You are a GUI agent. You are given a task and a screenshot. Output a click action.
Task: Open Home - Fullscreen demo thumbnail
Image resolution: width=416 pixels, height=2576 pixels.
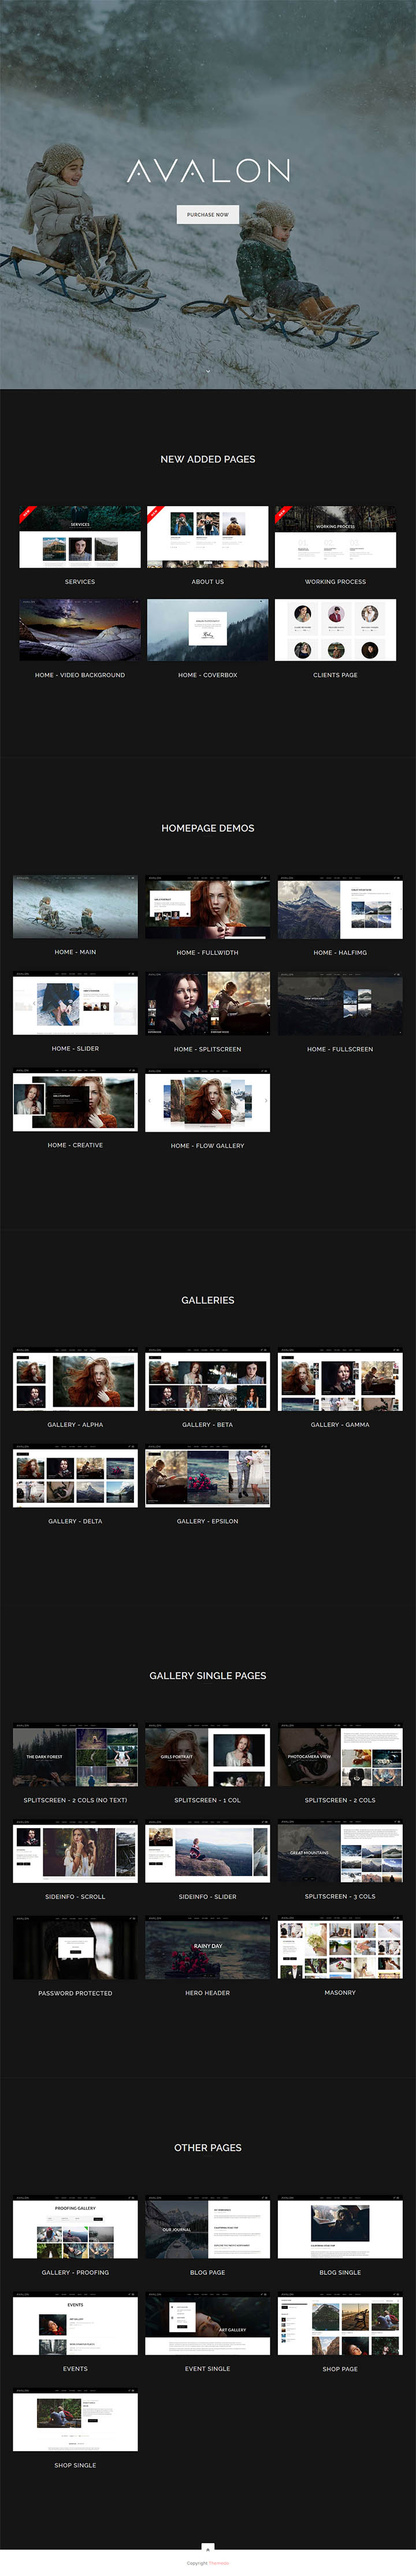click(340, 1003)
